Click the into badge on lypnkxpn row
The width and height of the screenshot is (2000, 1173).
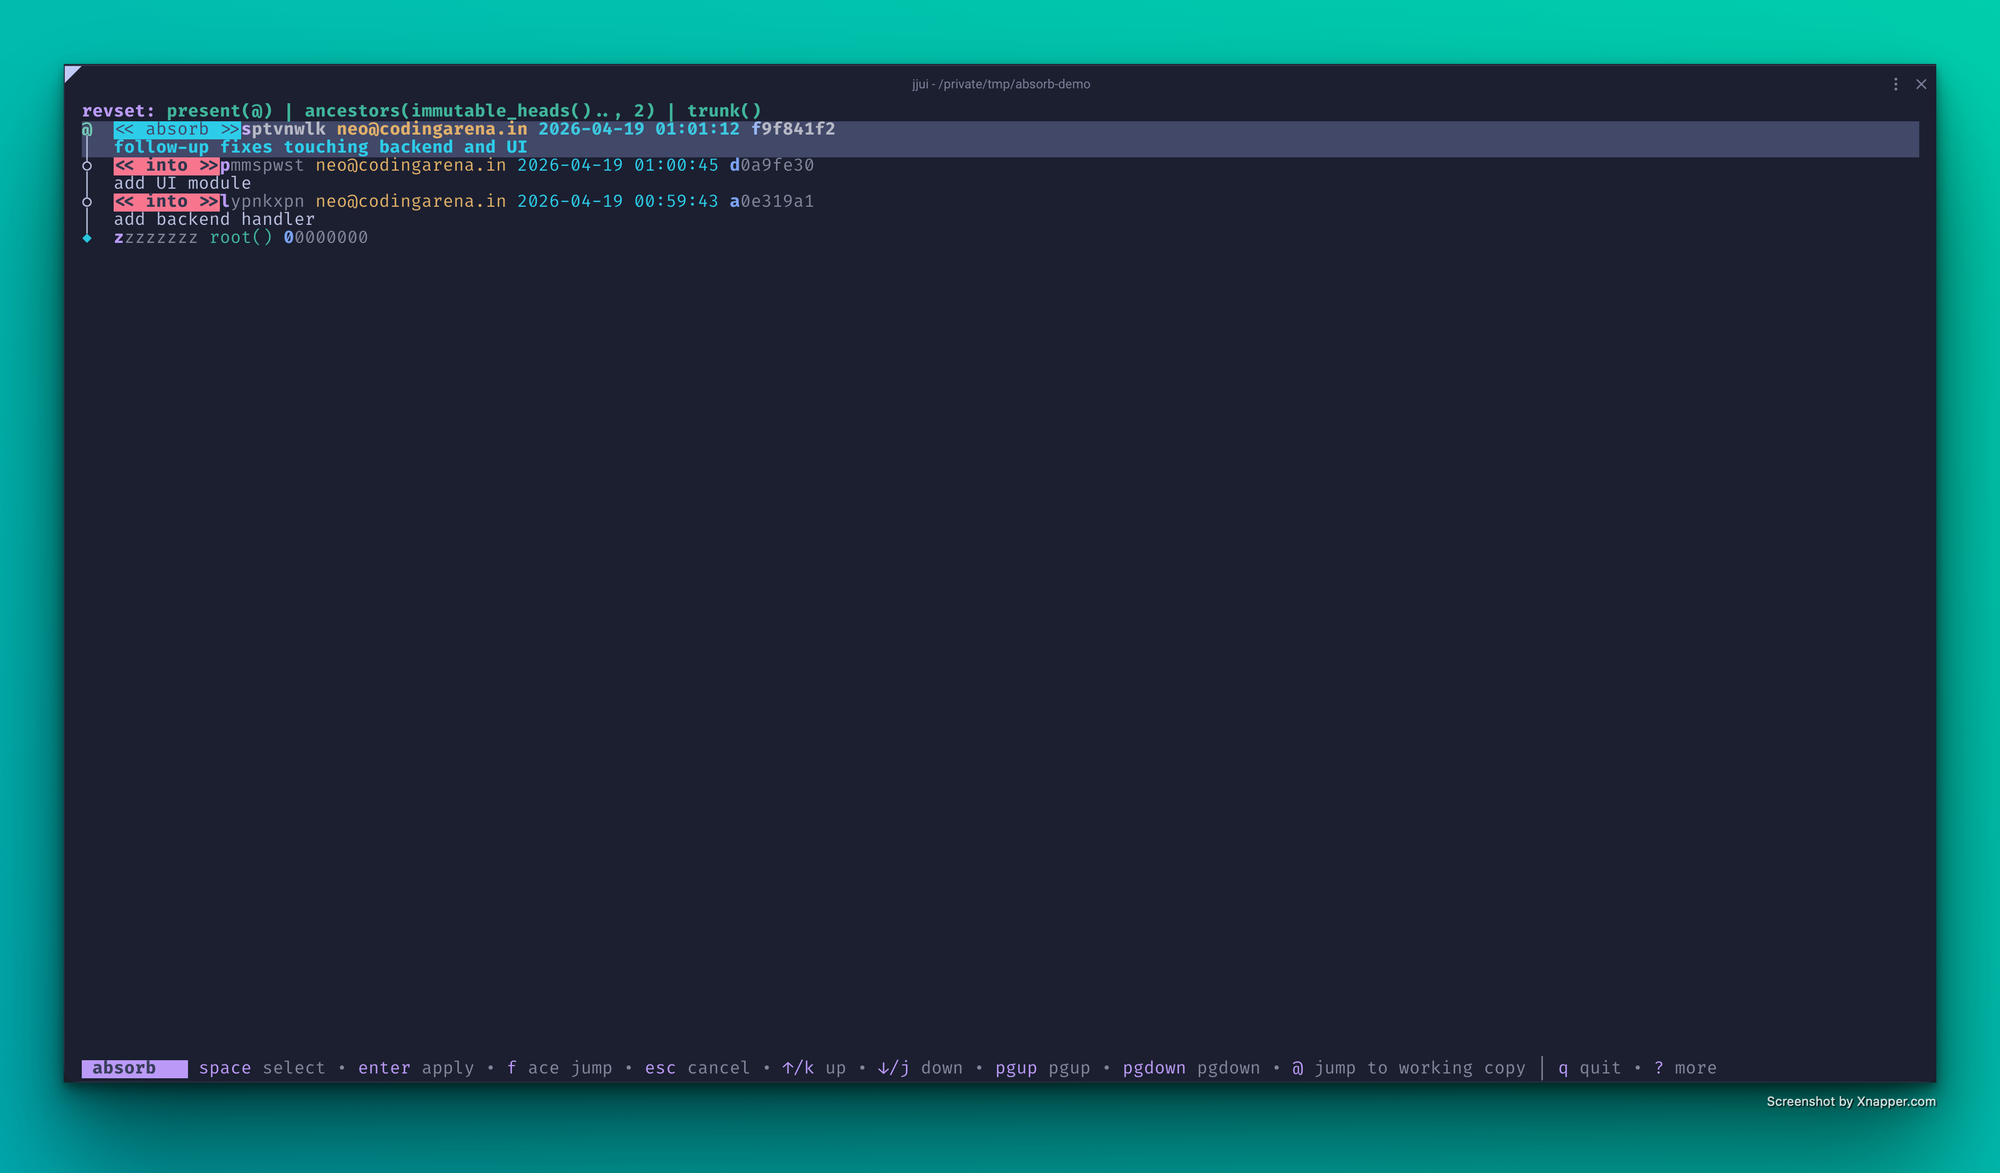point(166,201)
